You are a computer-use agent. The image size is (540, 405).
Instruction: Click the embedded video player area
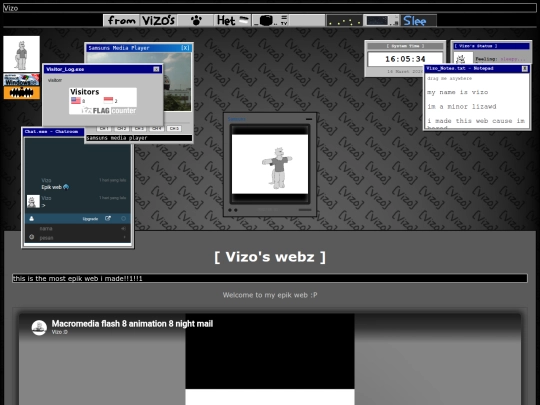point(270,359)
